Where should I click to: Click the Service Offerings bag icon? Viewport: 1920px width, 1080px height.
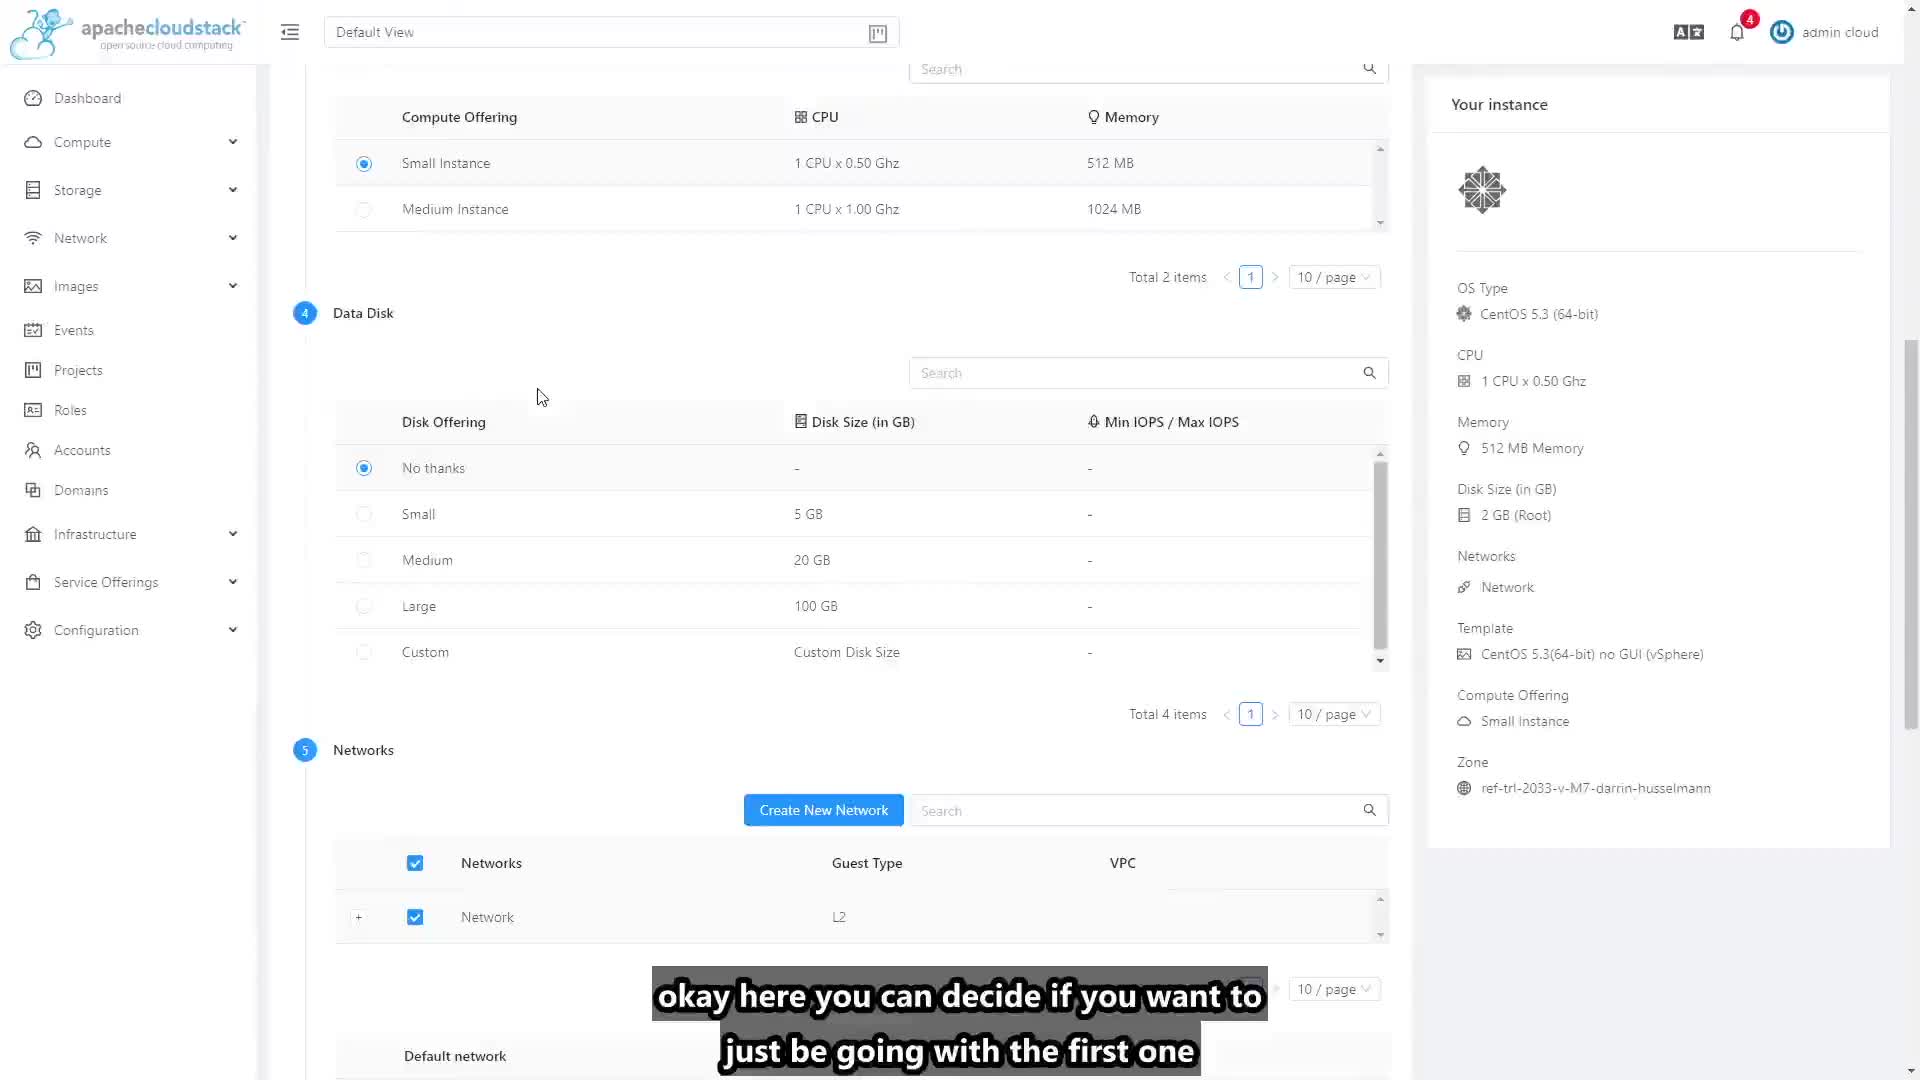[33, 582]
